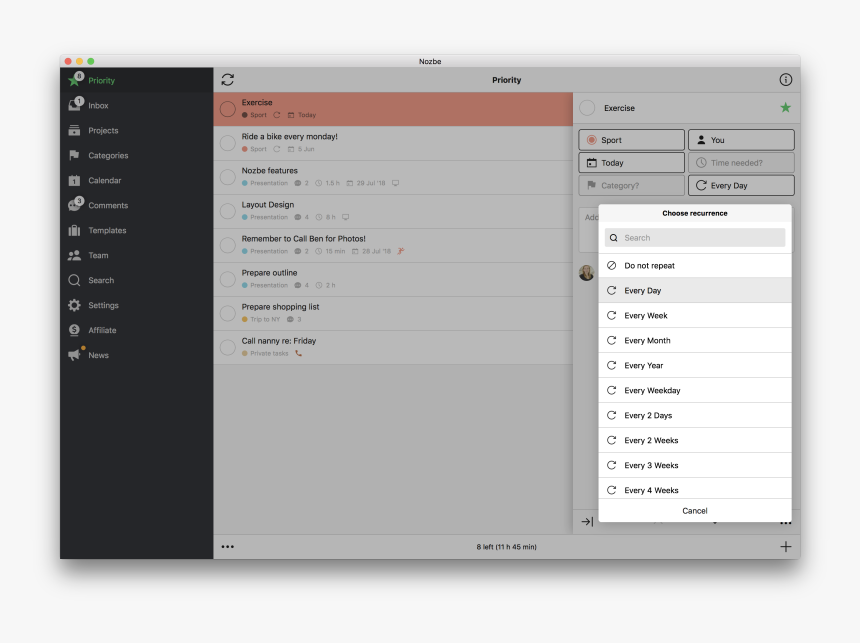Click the phone icon on Call nanny task
The height and width of the screenshot is (643, 860).
click(298, 353)
